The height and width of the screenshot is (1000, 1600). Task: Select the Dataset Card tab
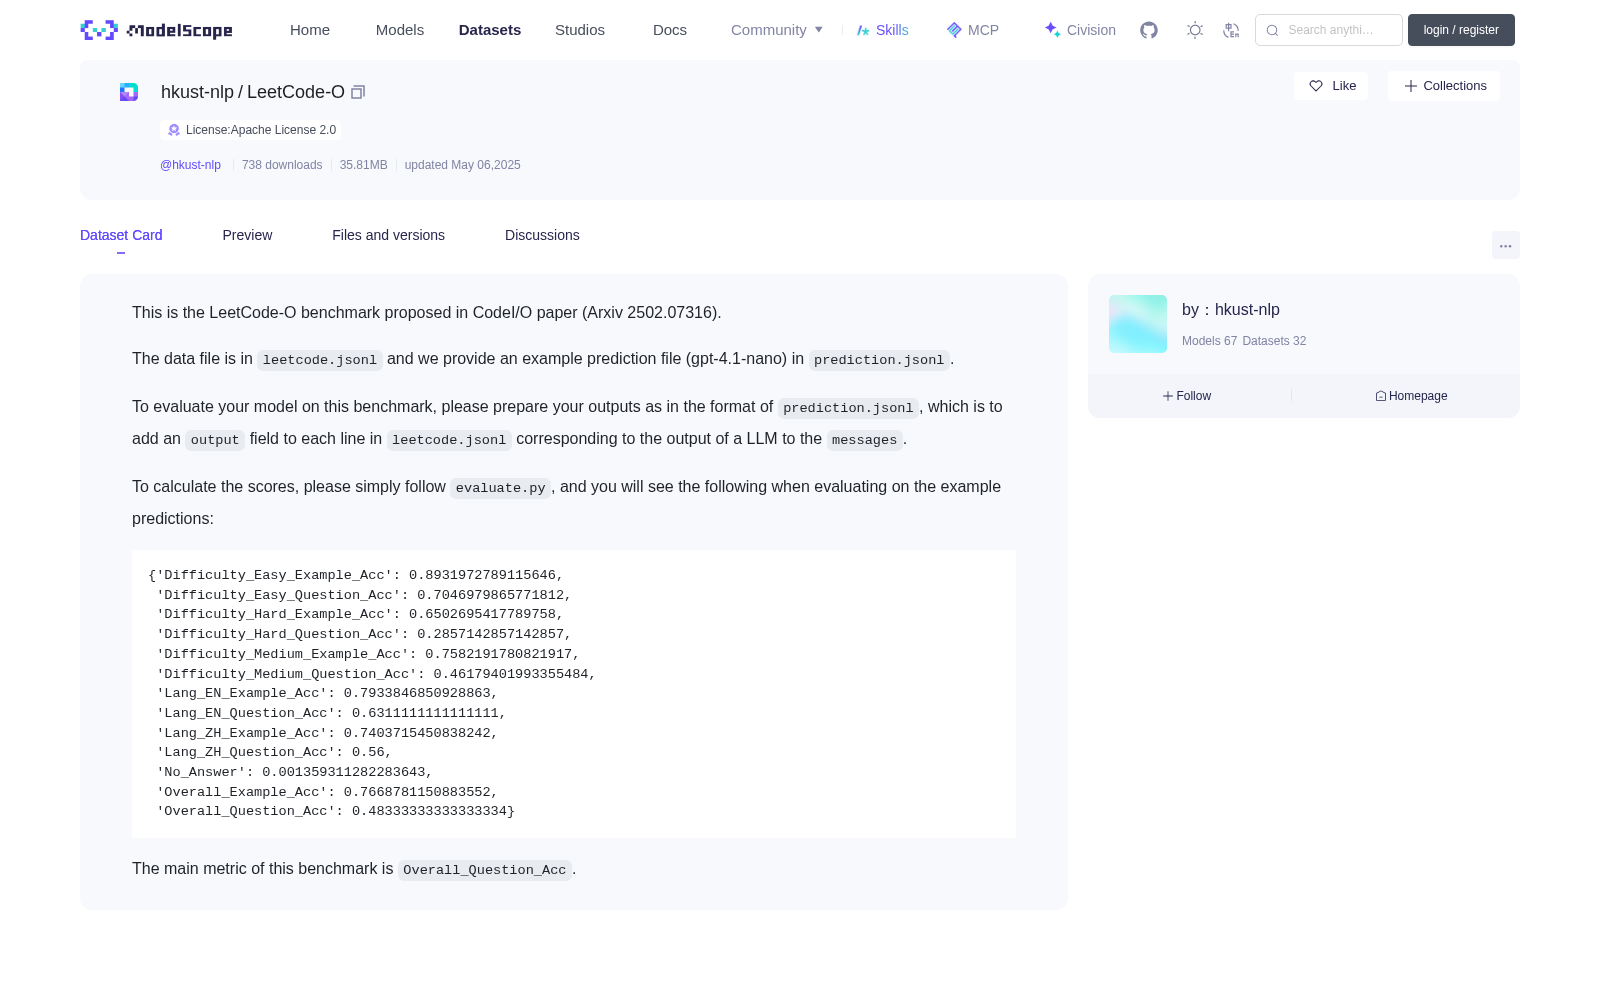click(121, 235)
